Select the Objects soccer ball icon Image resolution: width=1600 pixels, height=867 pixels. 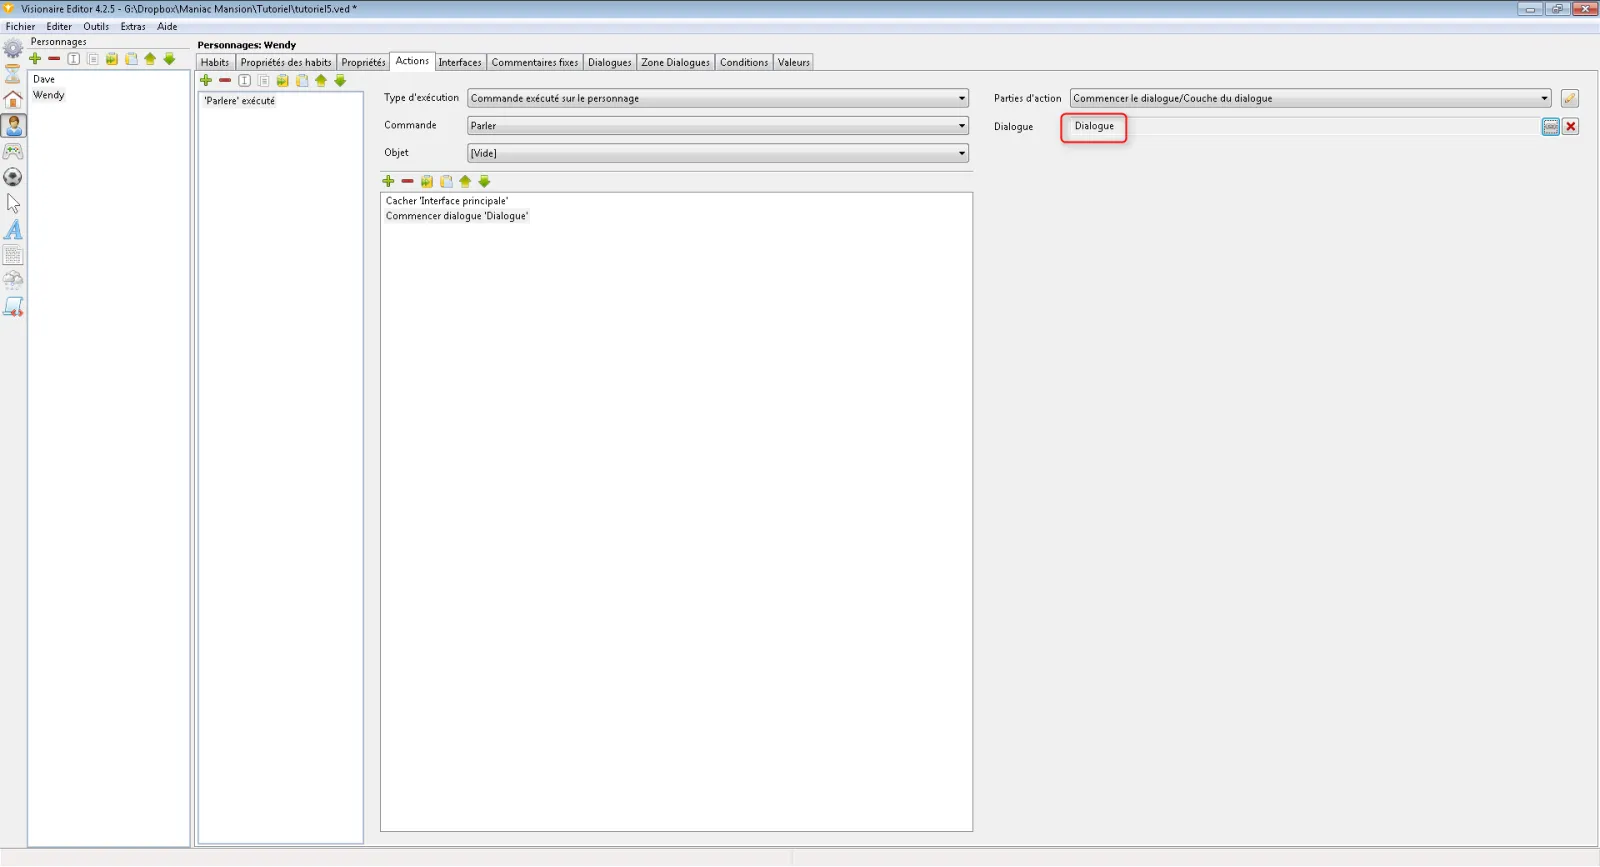click(13, 177)
